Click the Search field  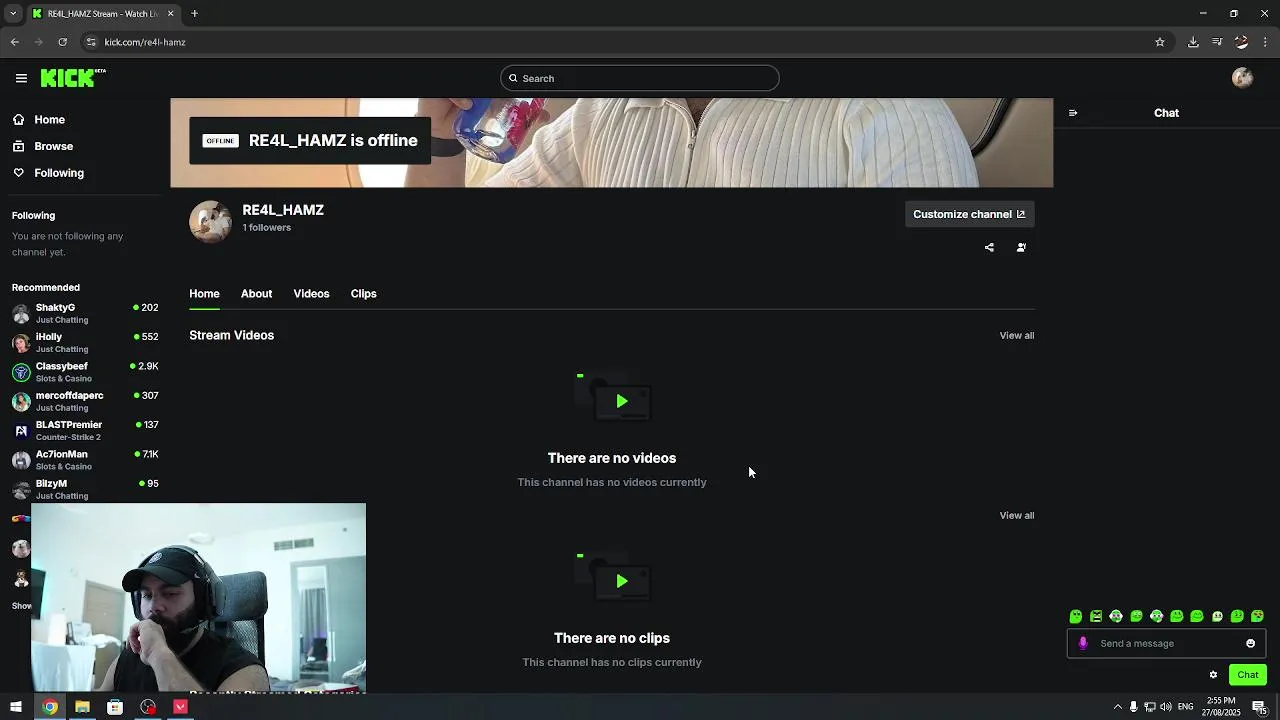(640, 78)
